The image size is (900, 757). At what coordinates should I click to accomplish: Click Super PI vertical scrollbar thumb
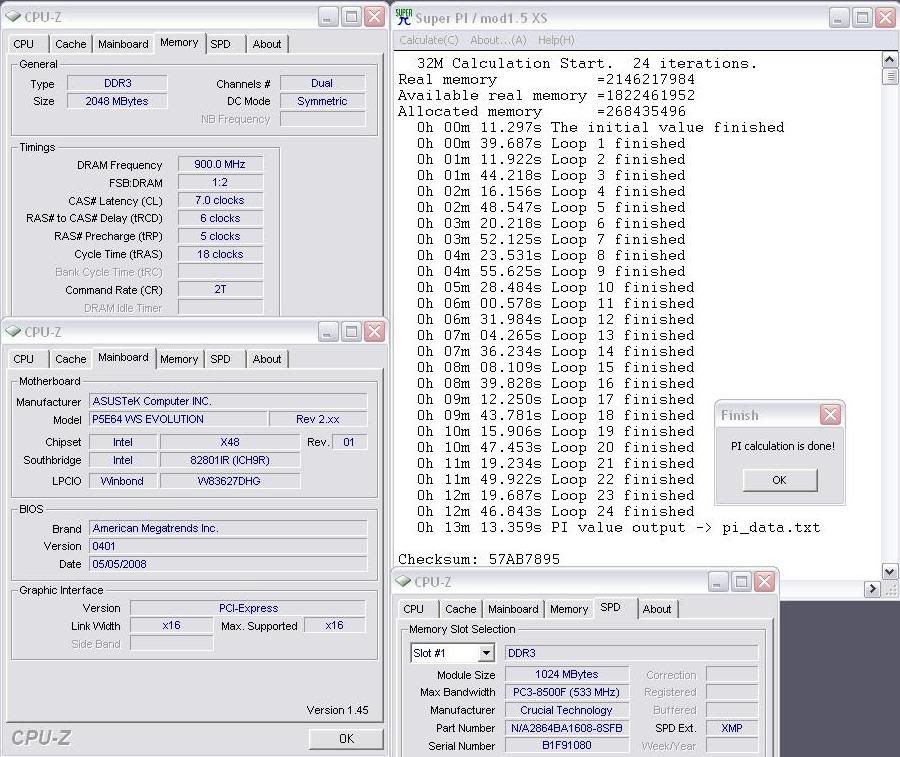pos(889,76)
